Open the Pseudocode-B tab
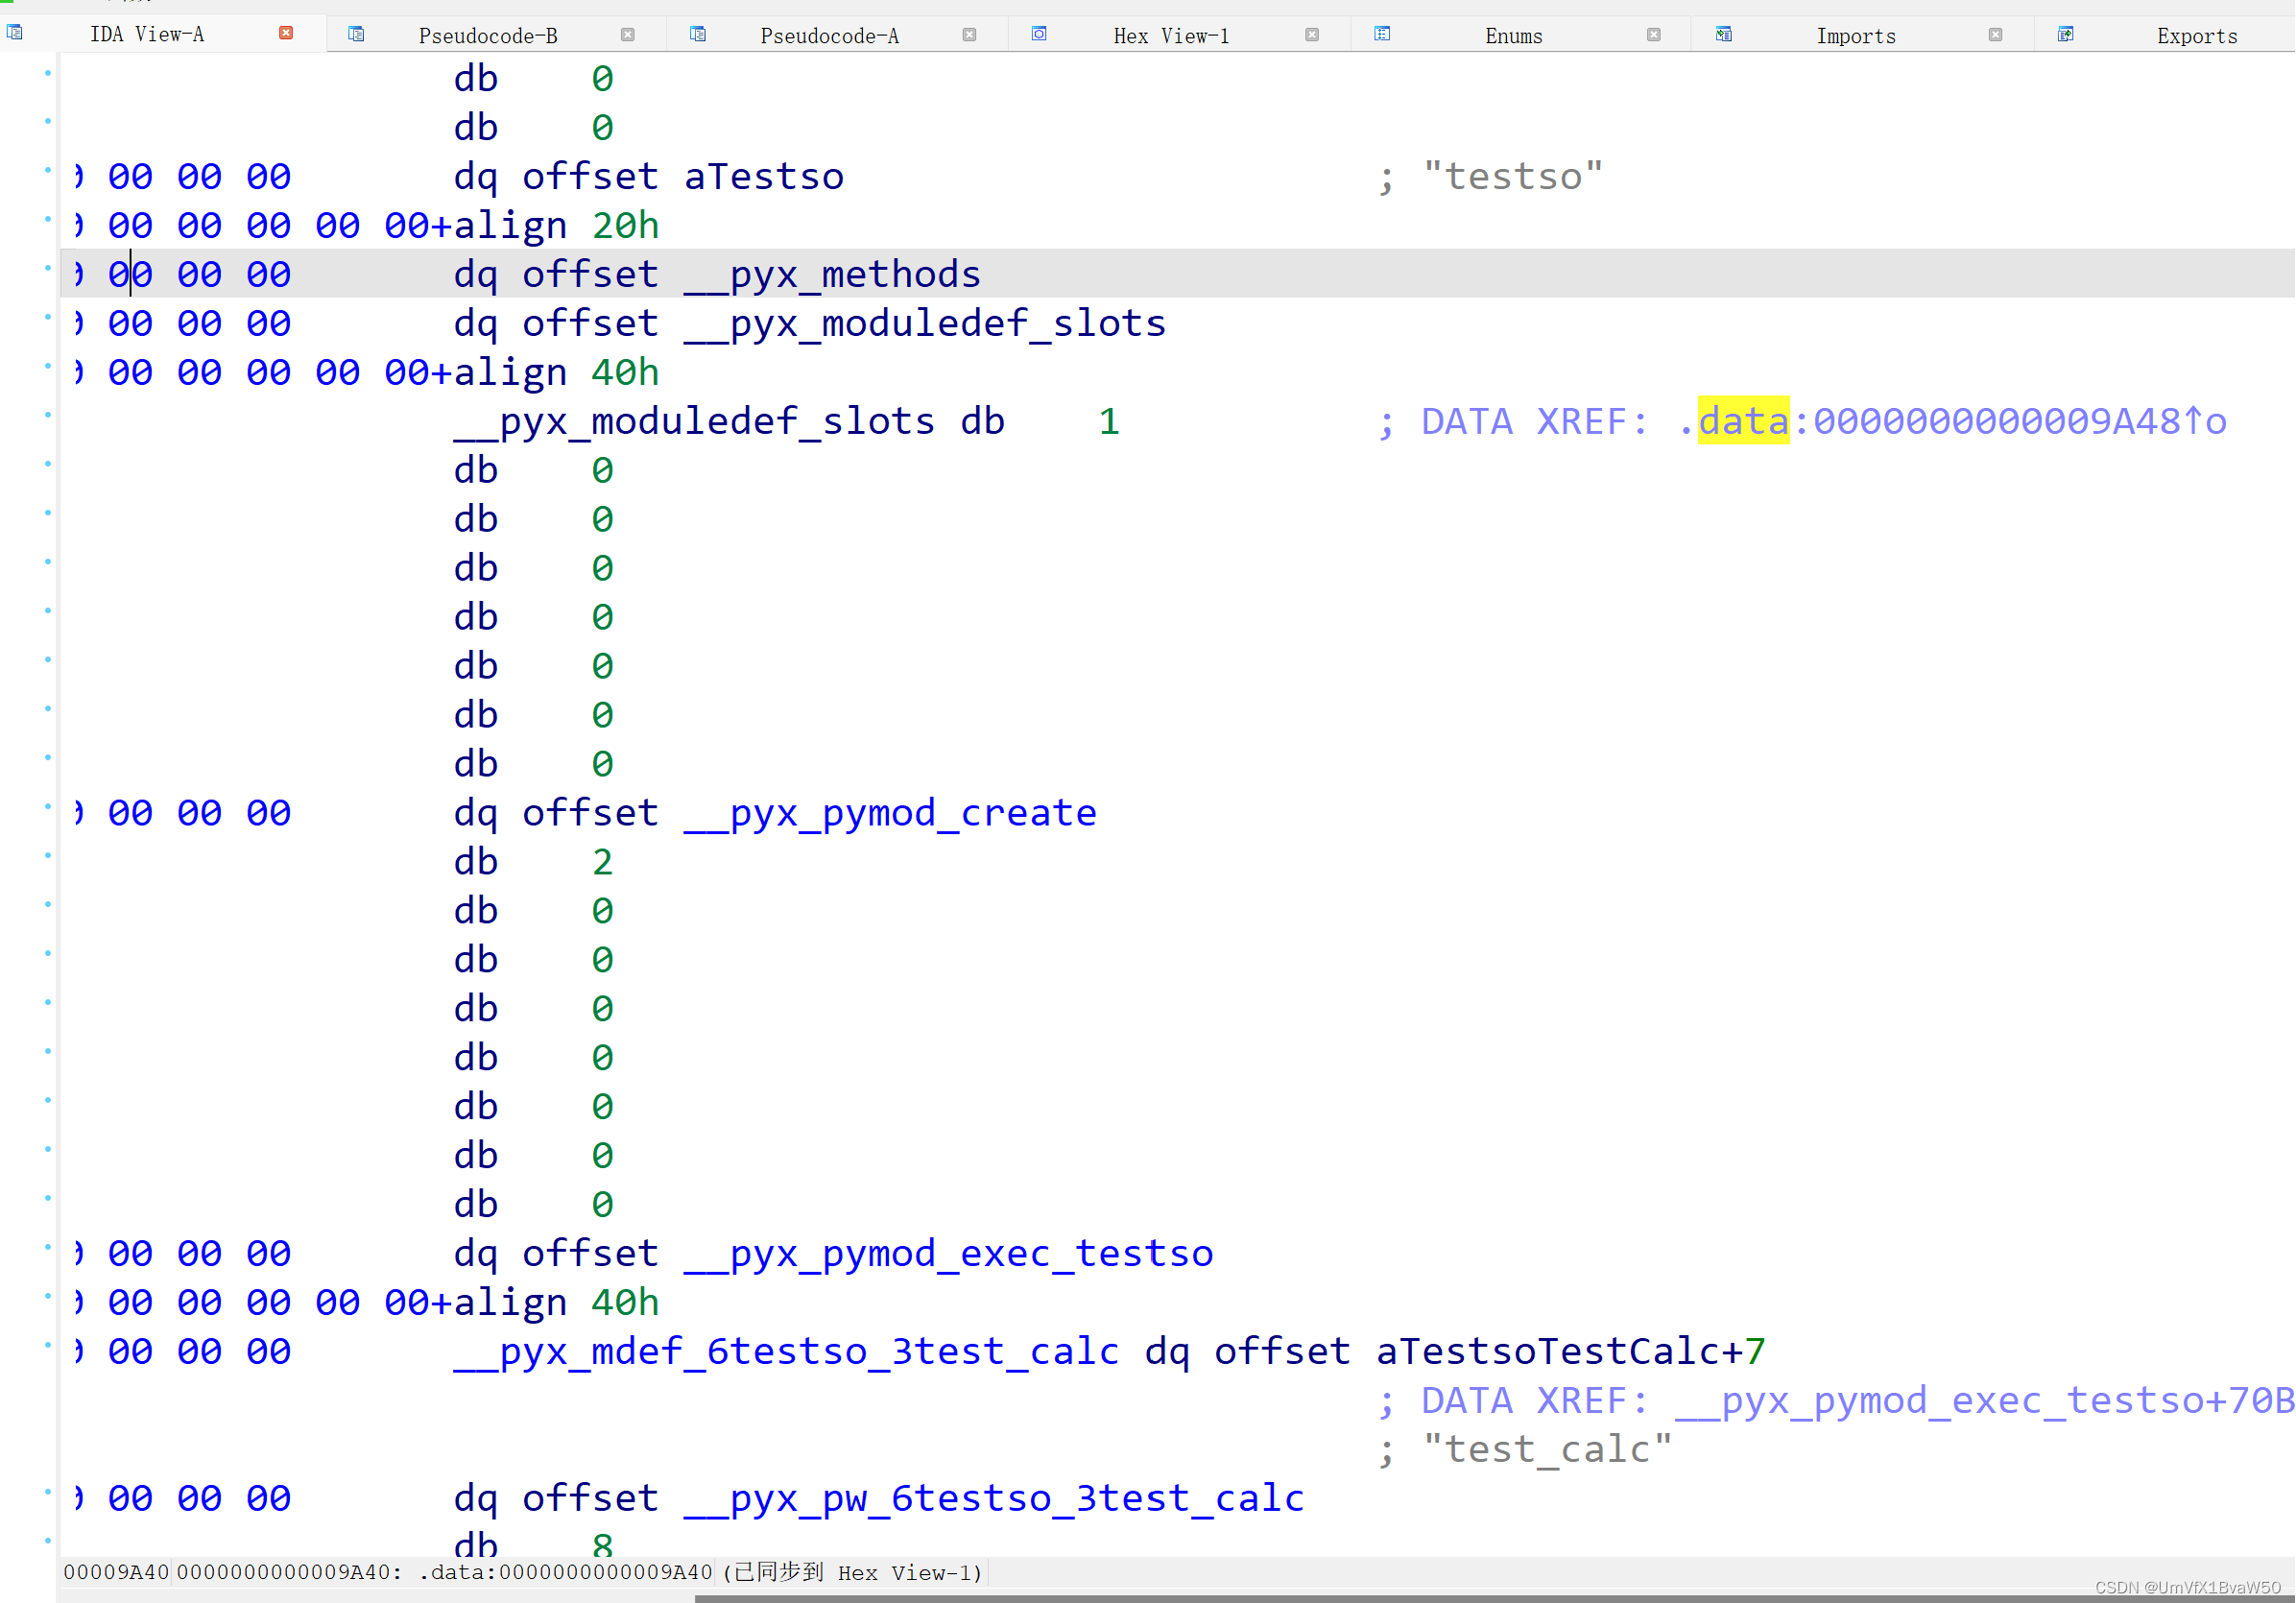This screenshot has height=1603, width=2296. pyautogui.click(x=488, y=36)
